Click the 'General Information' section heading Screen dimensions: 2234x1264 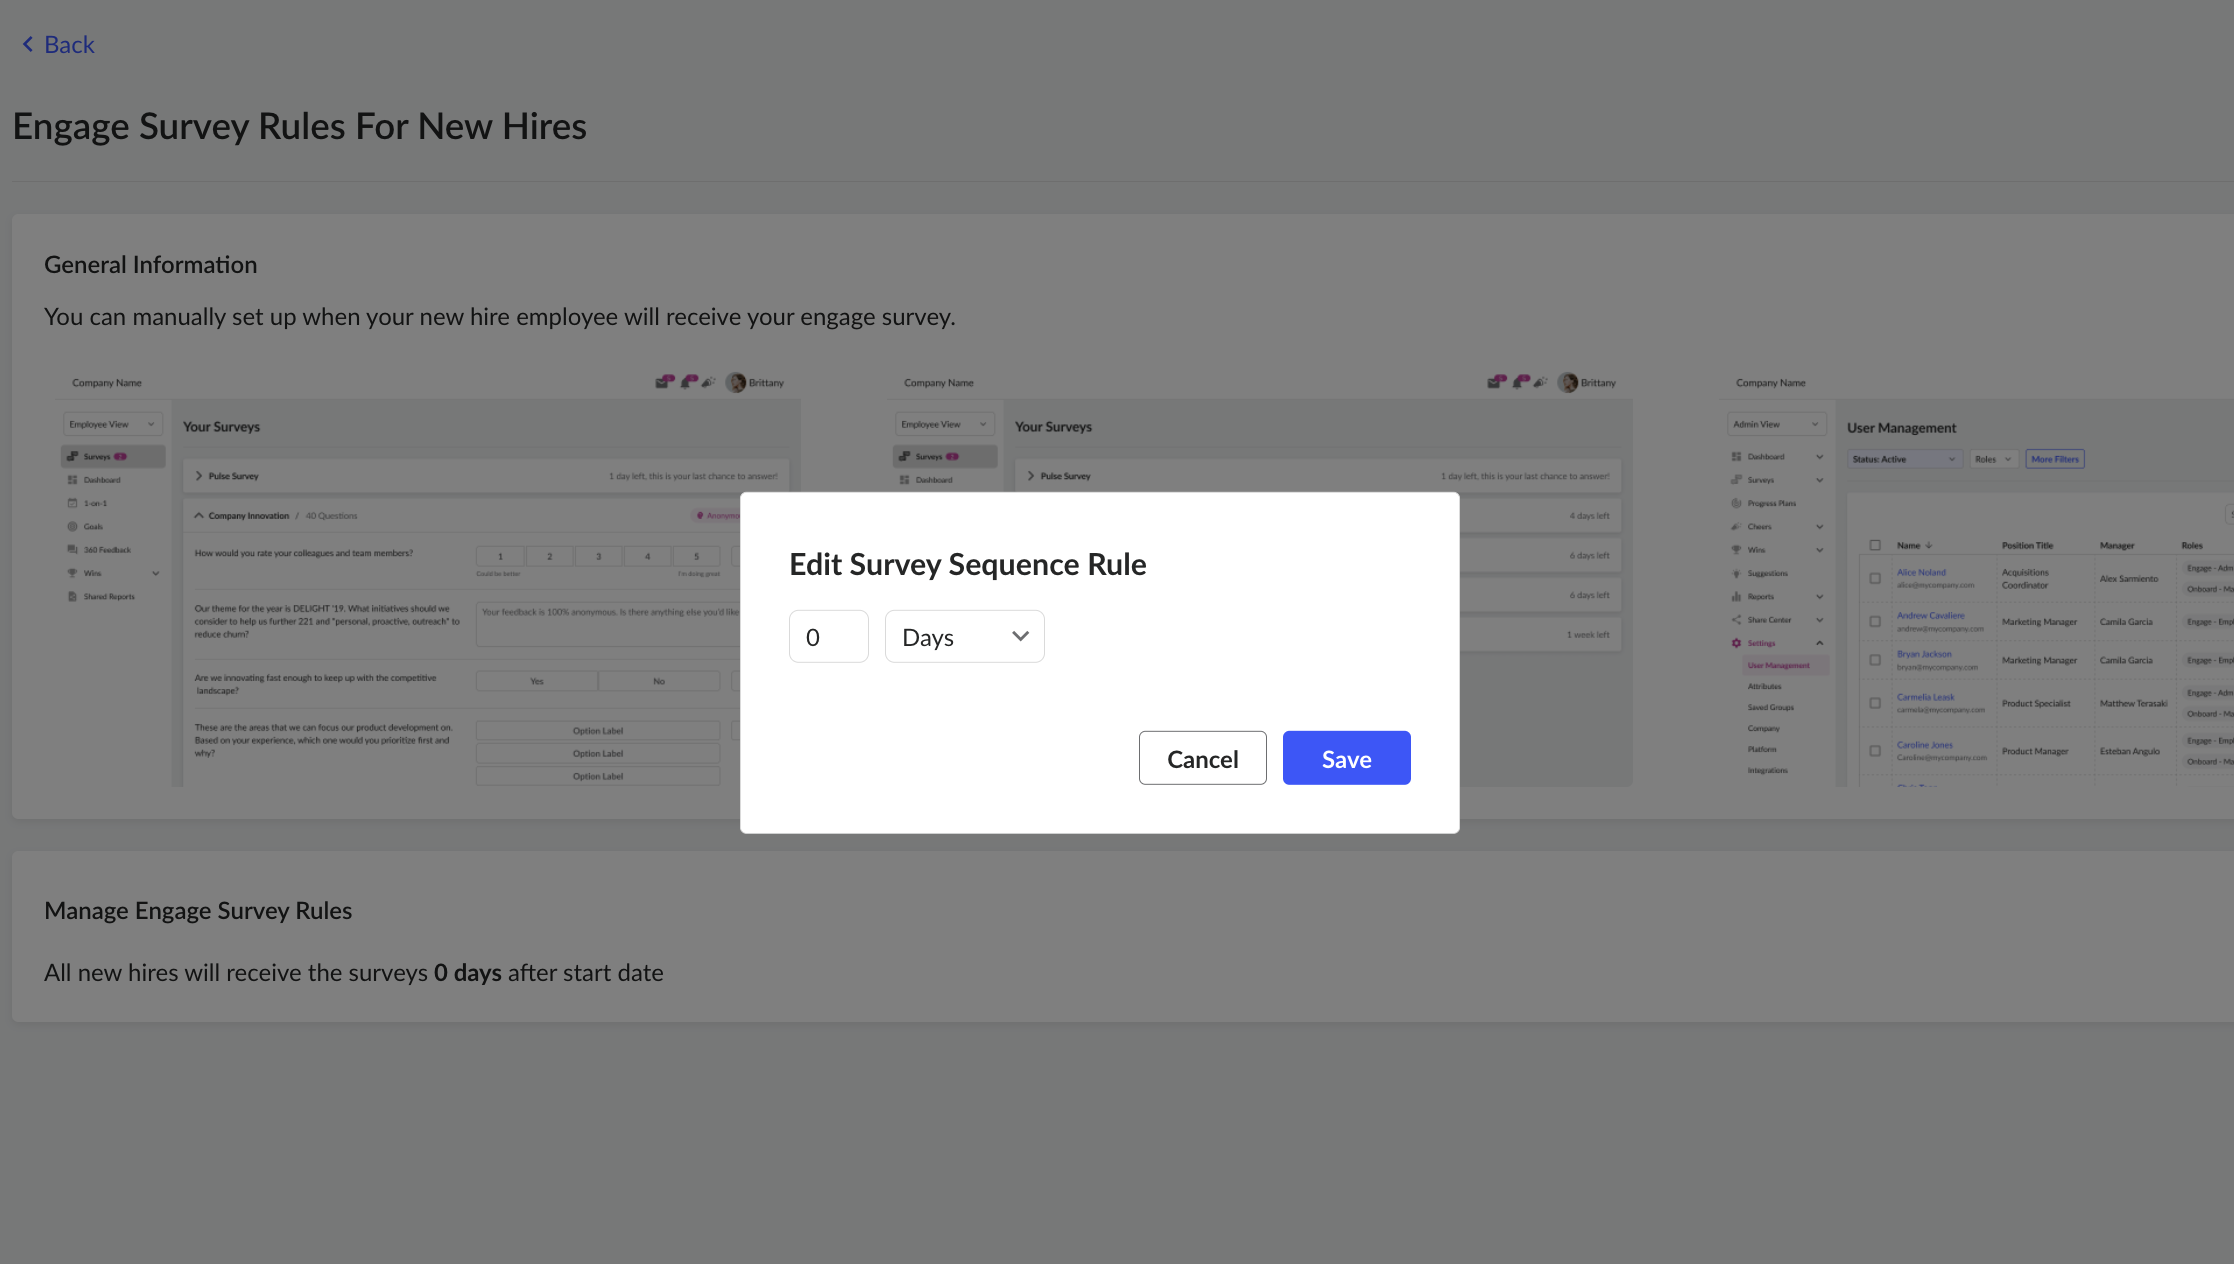(151, 265)
